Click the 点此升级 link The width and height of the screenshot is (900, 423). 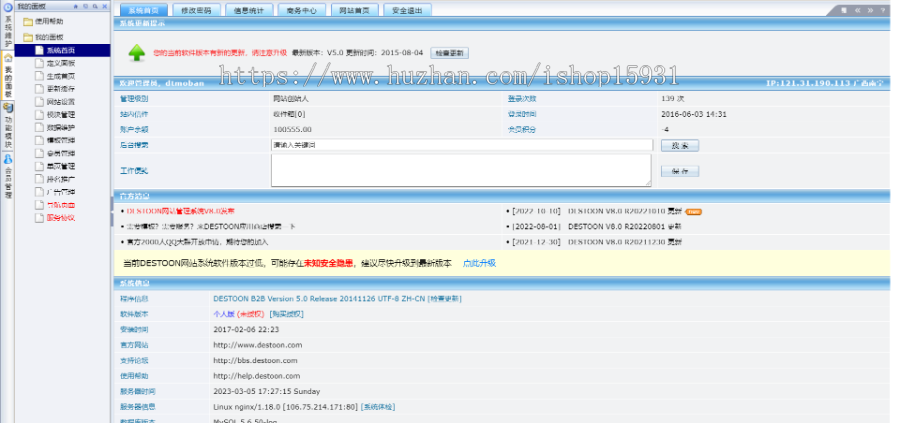tap(479, 263)
